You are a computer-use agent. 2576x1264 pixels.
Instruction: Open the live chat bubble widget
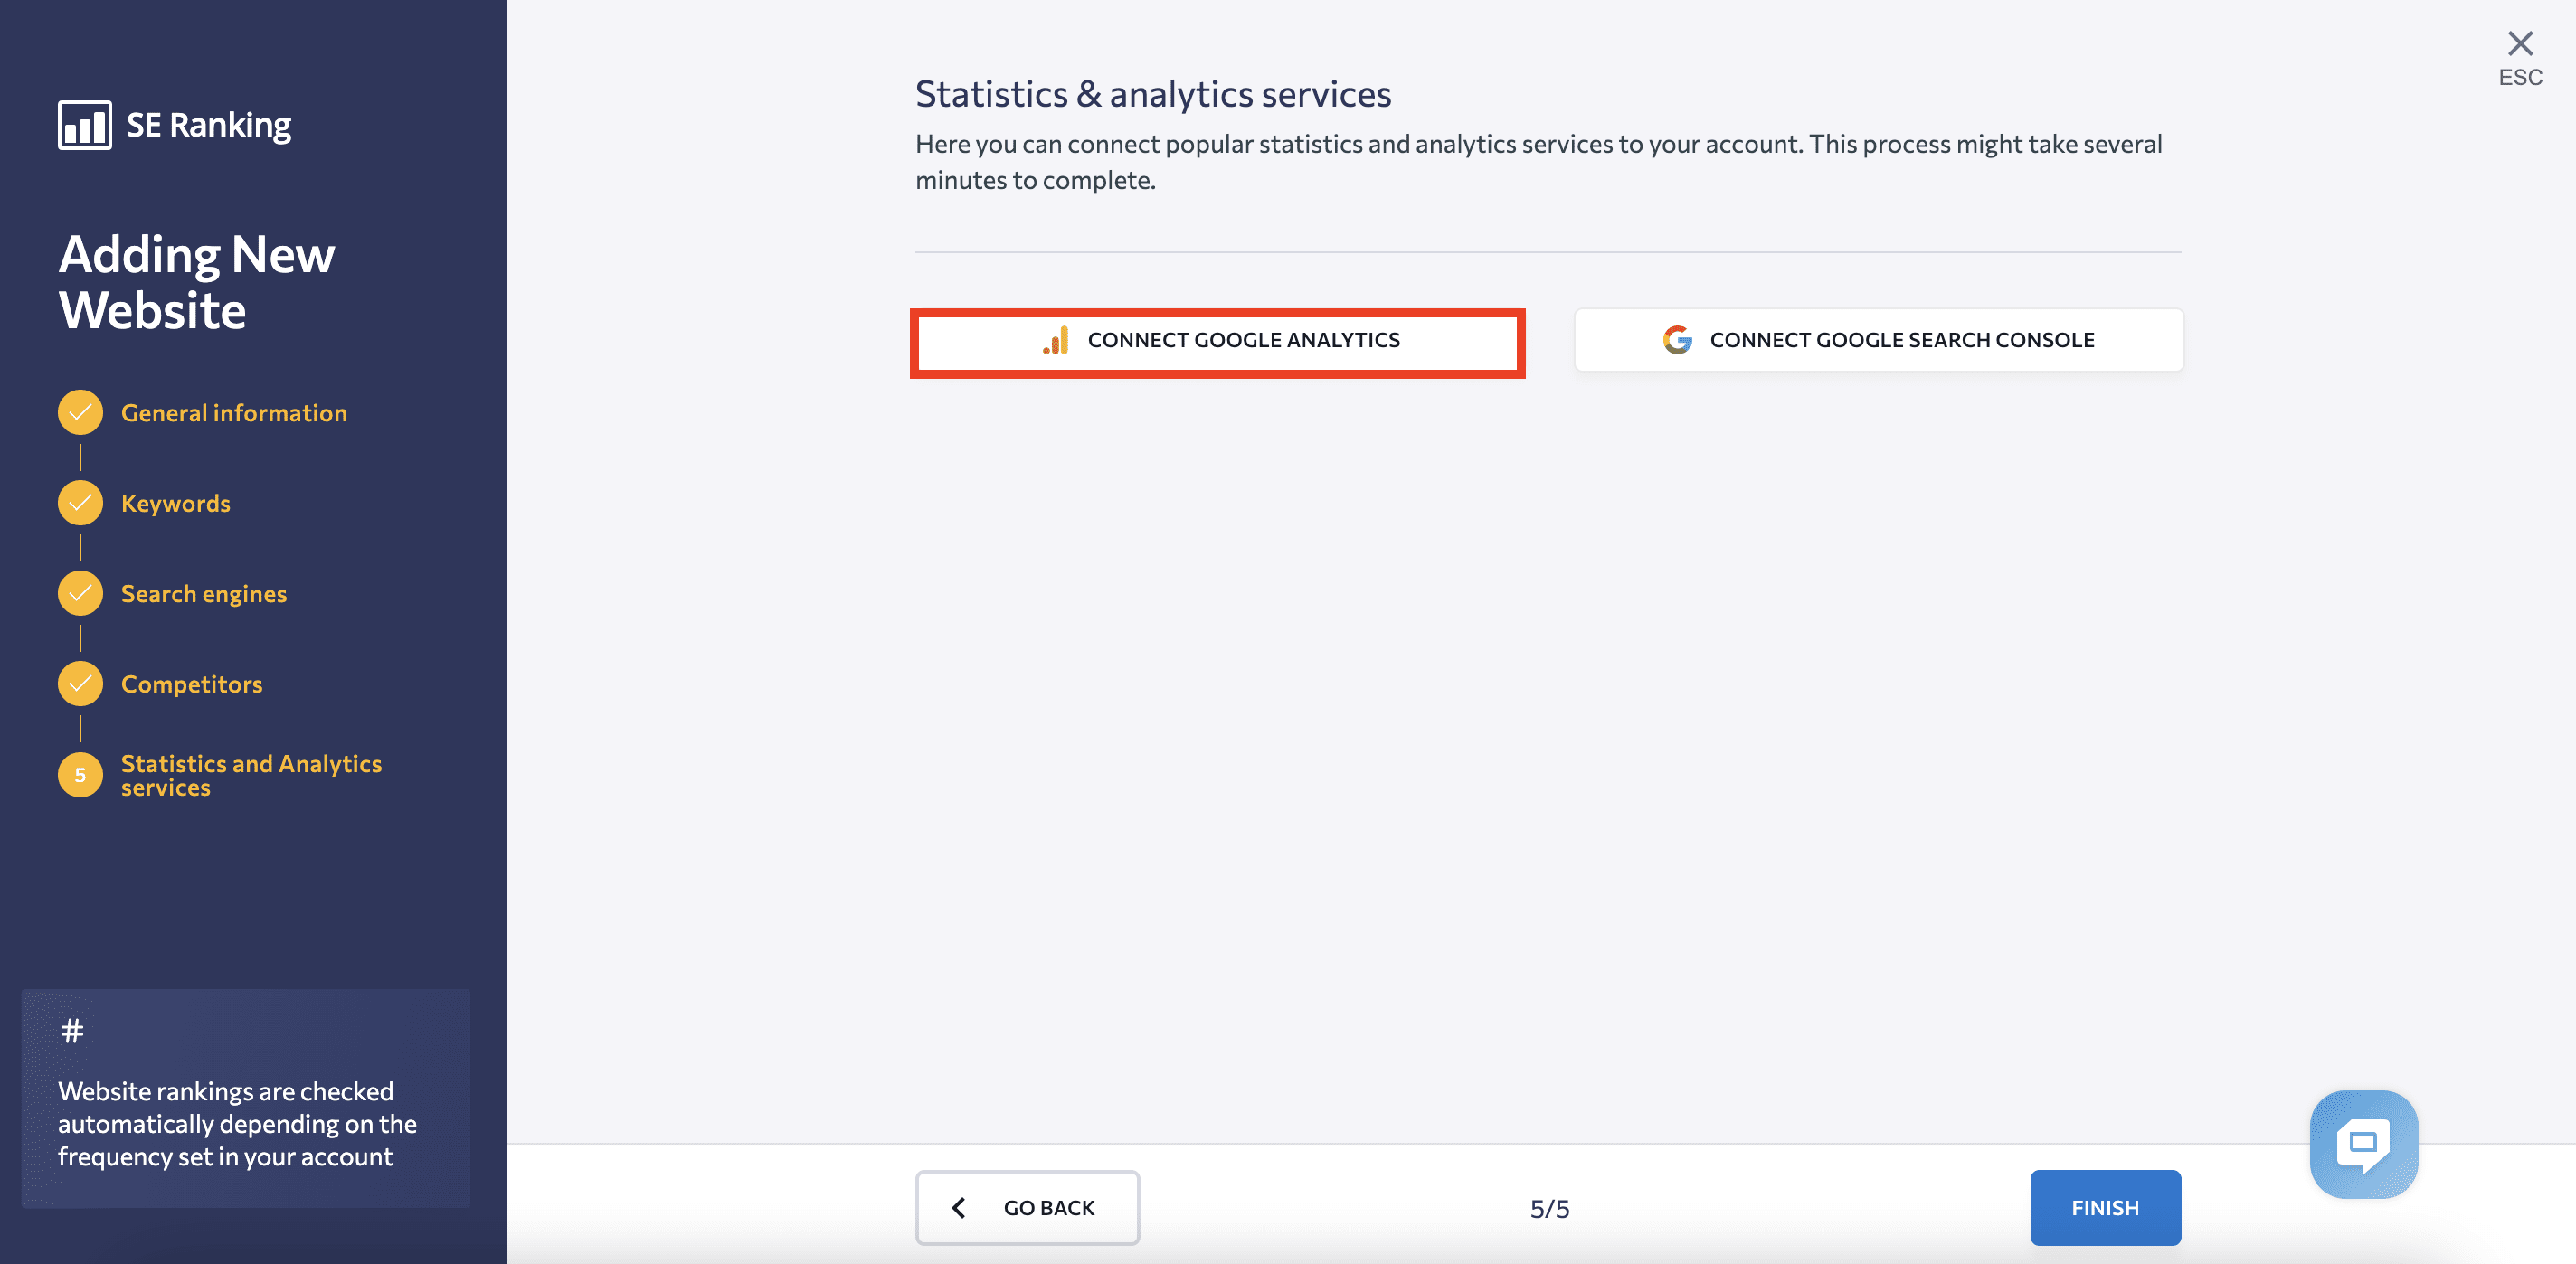[2364, 1144]
